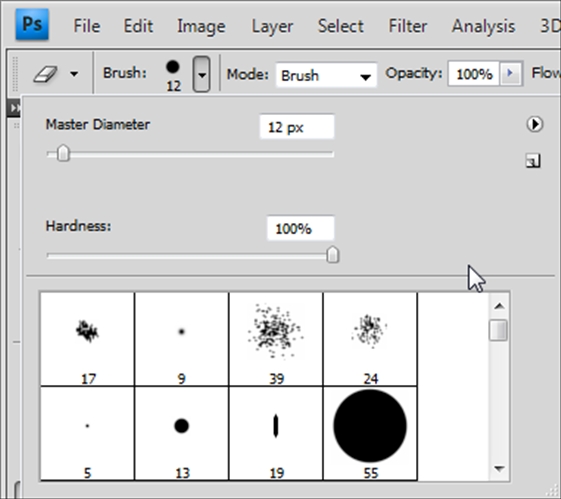Choose the 39 spatter brush preset
This screenshot has width=561, height=499.
276,339
